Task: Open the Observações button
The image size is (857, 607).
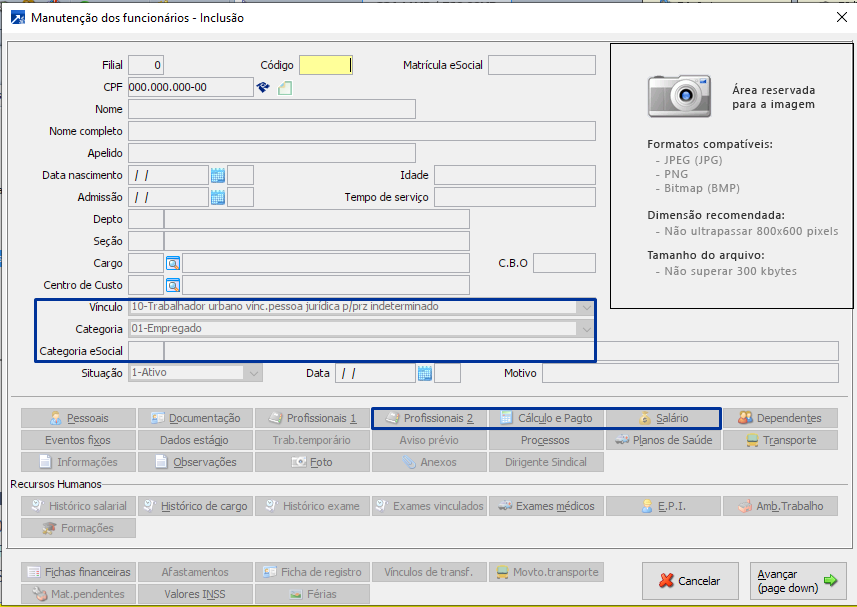Action: pos(195,462)
